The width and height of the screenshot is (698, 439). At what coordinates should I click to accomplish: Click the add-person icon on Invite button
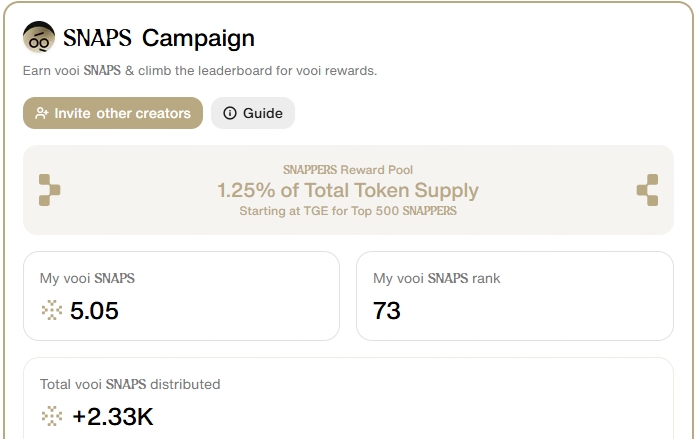(x=42, y=113)
